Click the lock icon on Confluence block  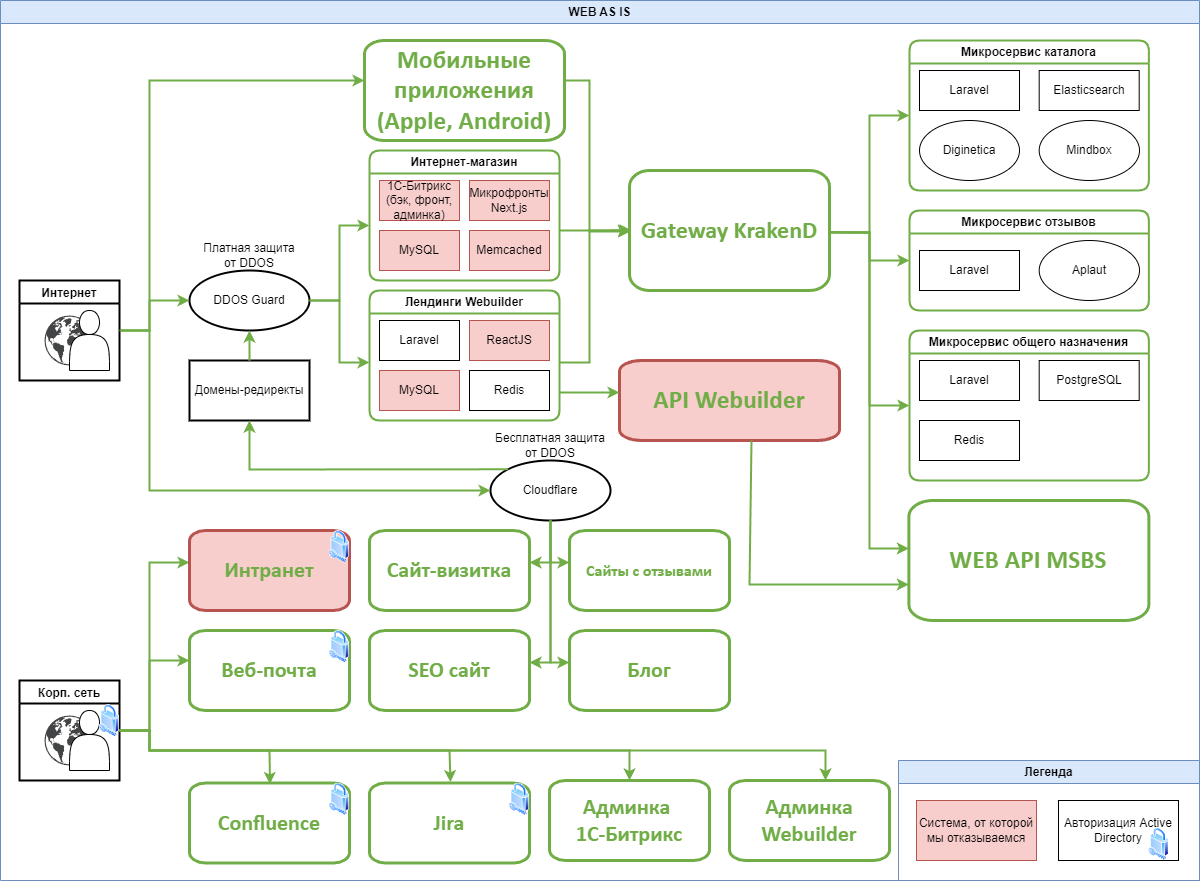(339, 797)
